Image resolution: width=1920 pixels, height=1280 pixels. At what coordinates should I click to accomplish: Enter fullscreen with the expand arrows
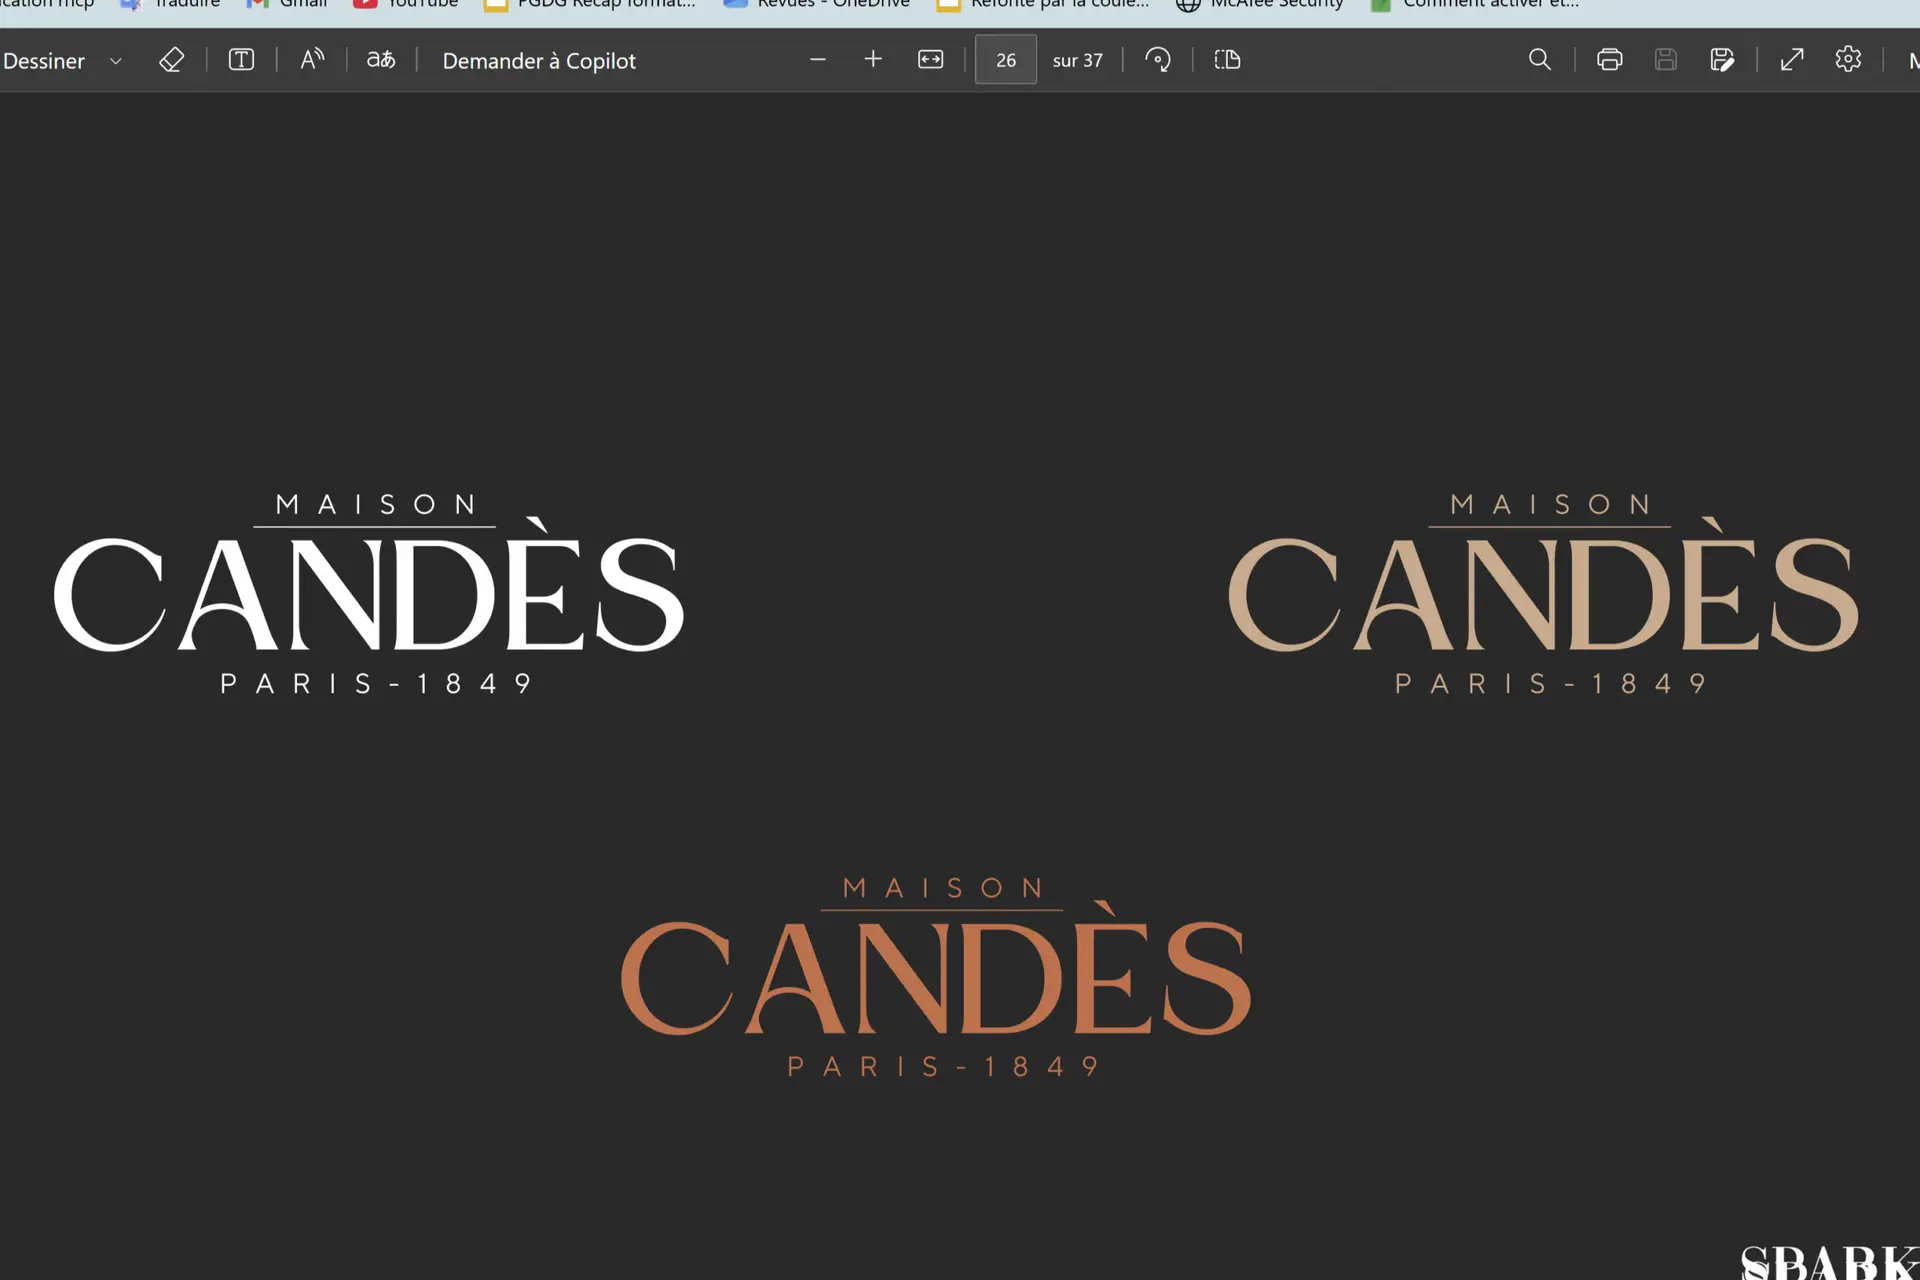coord(1792,60)
